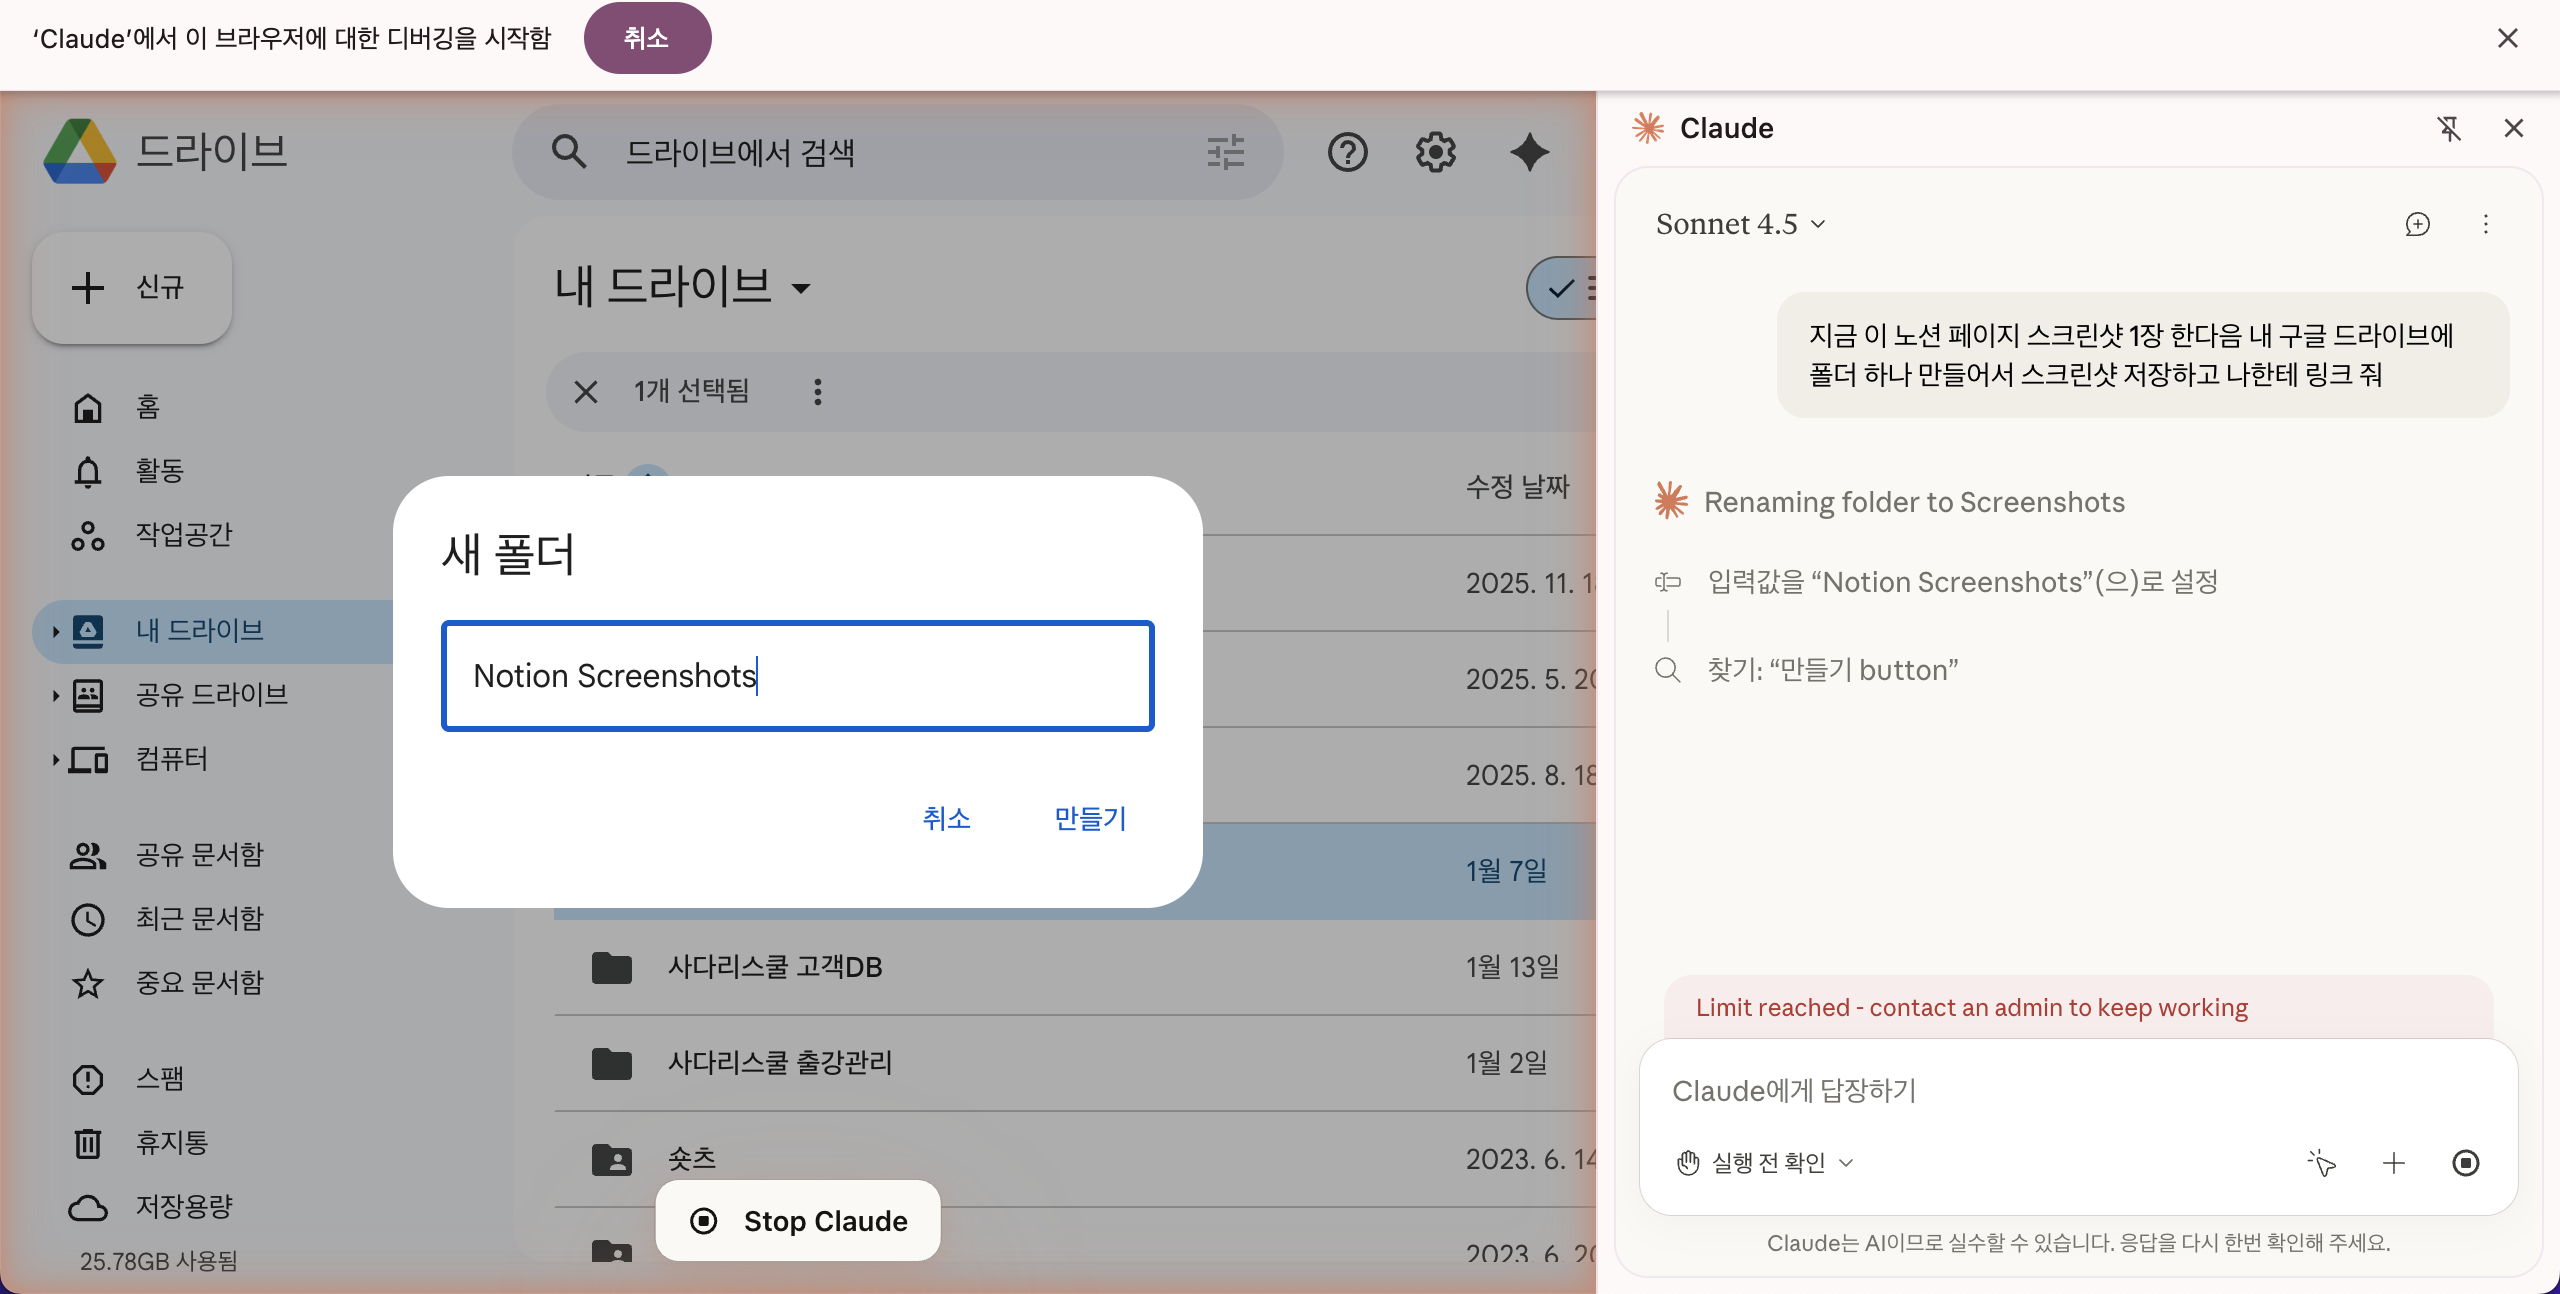
Task: Go to 휴지통 in the sidebar
Action: (172, 1143)
